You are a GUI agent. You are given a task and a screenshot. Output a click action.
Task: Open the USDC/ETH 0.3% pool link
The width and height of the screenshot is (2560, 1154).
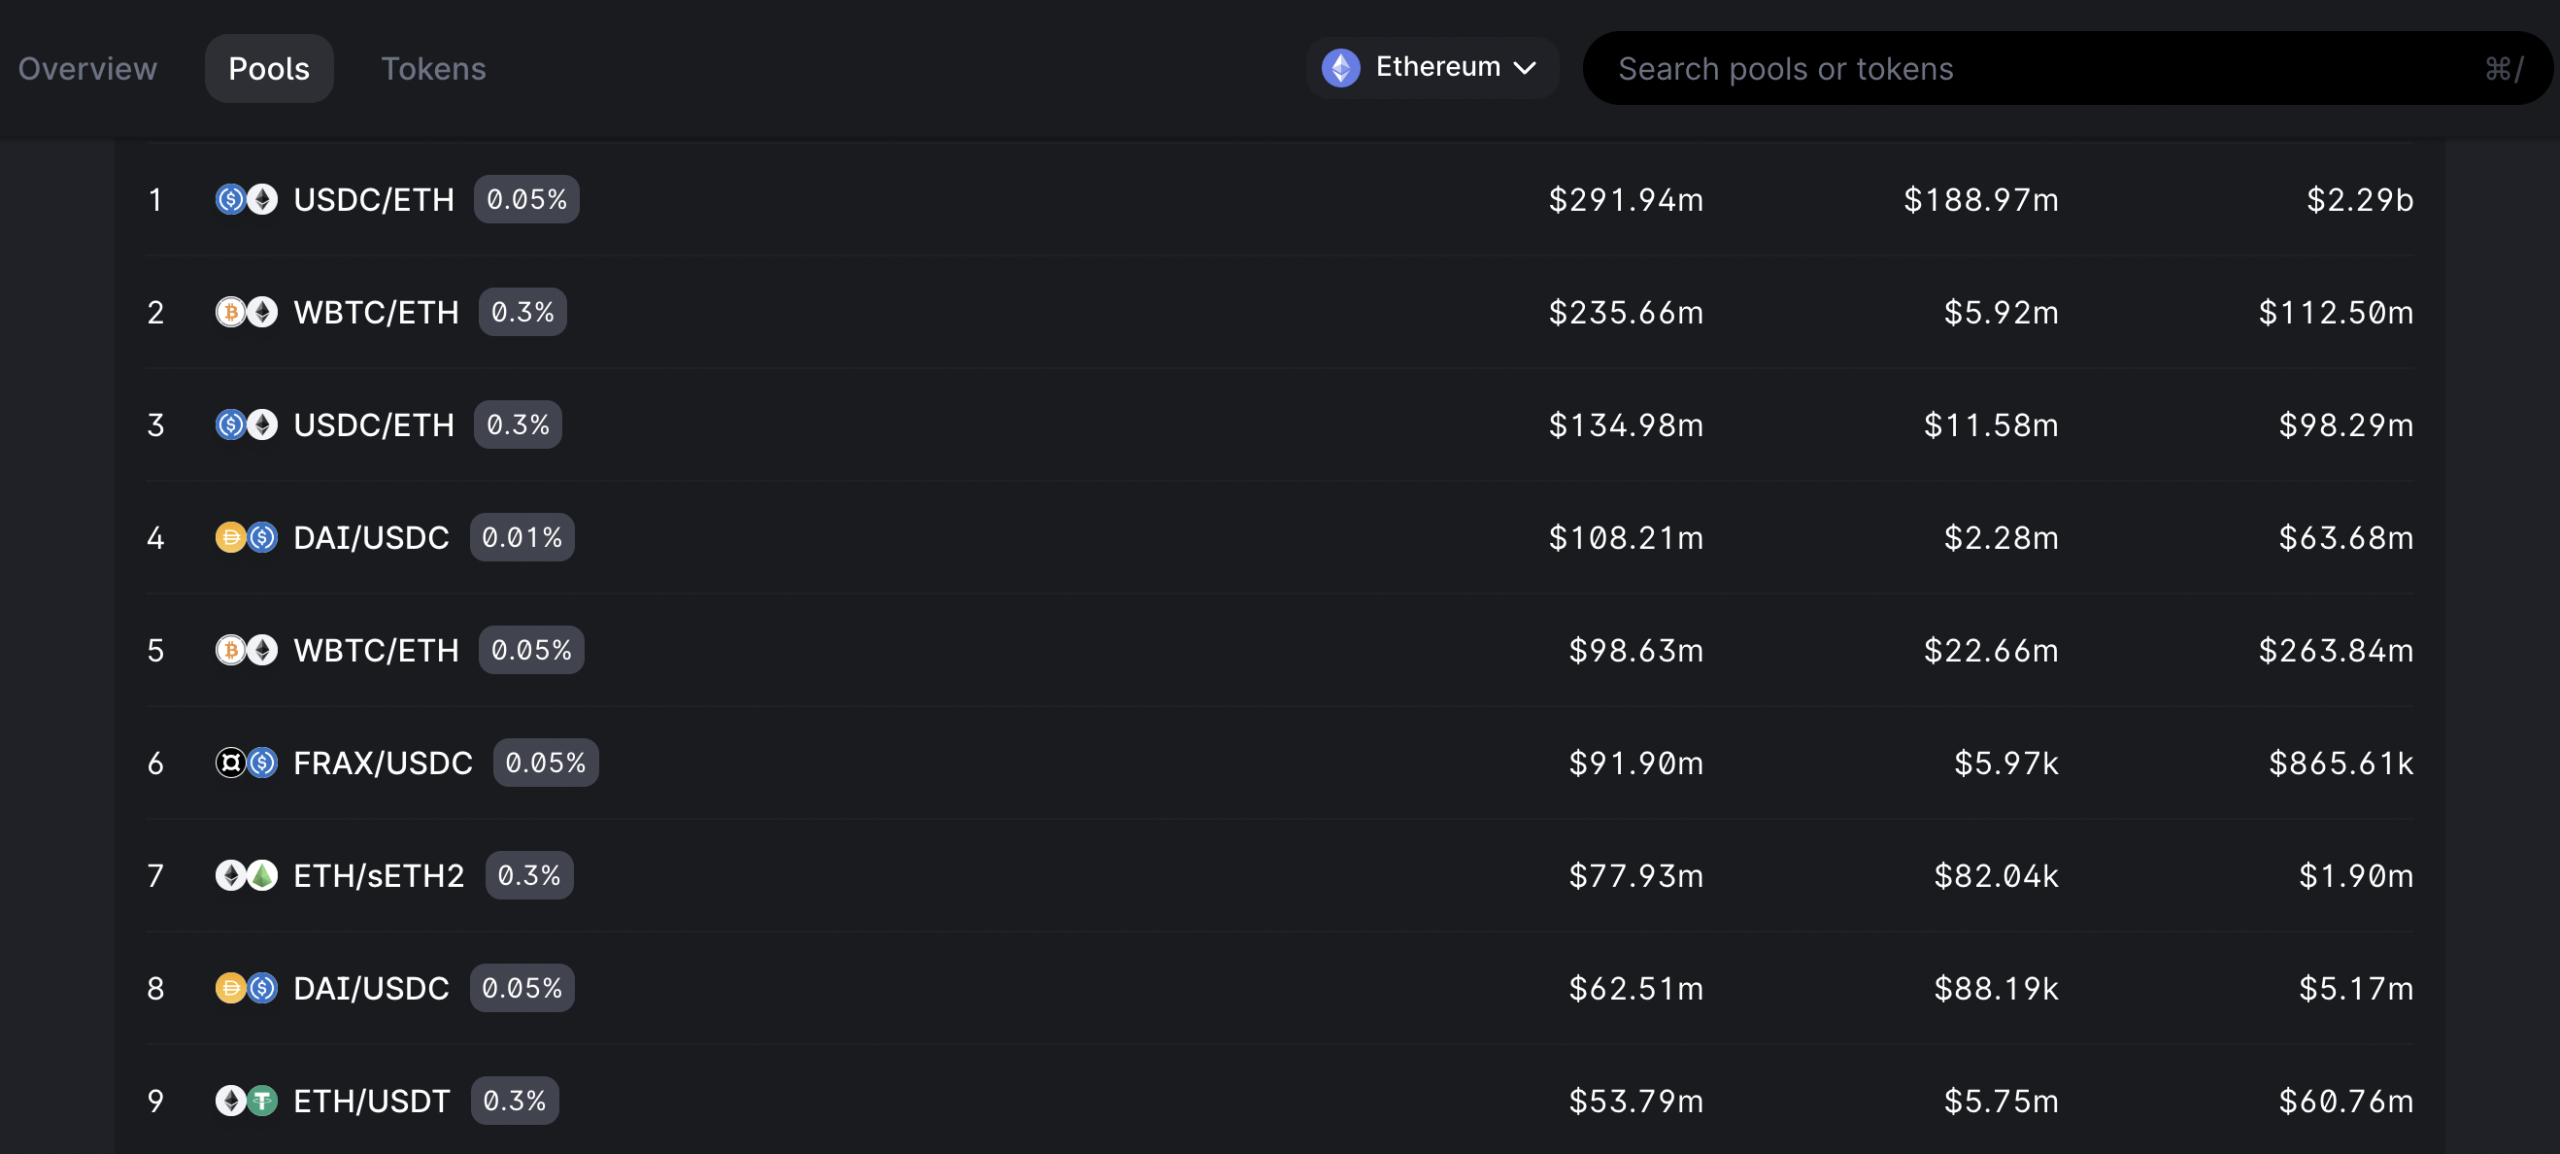tap(374, 425)
